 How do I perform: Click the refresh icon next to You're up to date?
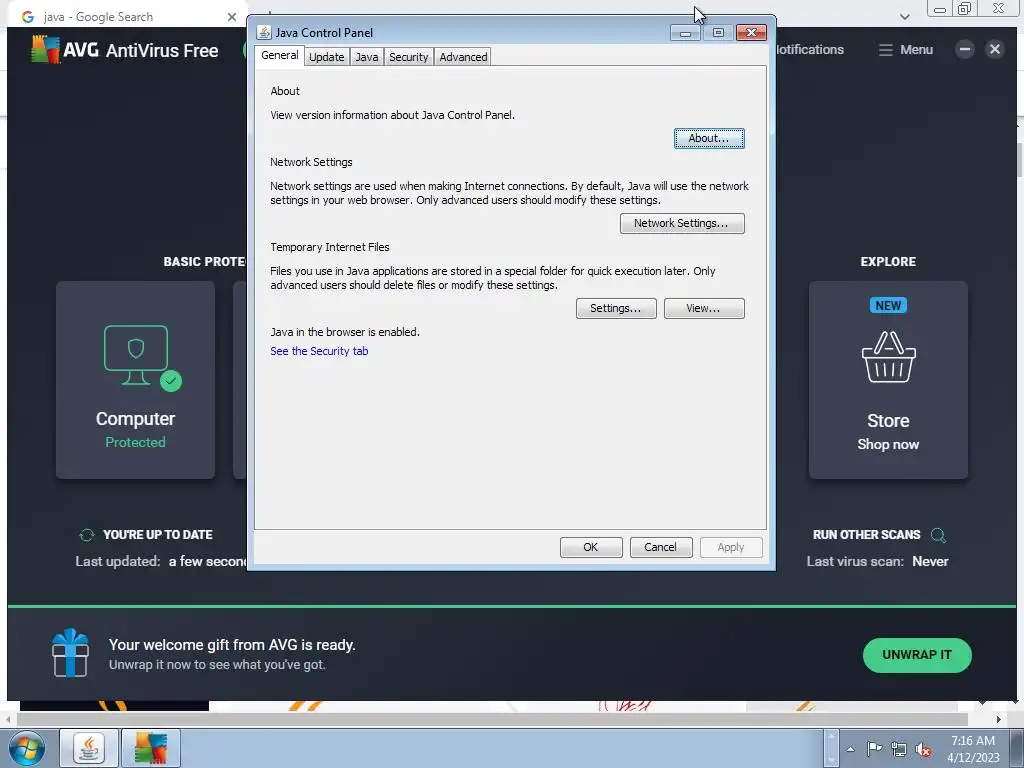(87, 536)
